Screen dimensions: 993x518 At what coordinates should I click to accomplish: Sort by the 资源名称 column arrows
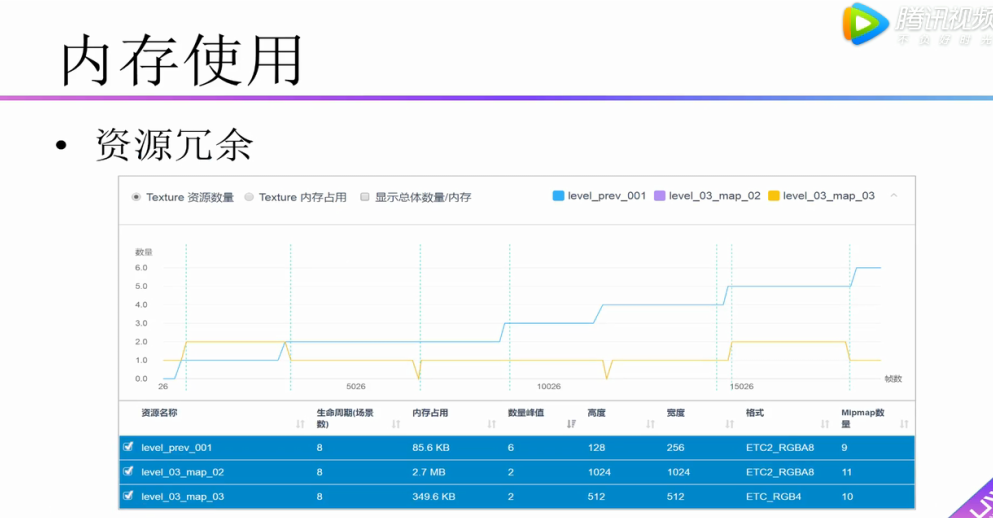[x=300, y=424]
